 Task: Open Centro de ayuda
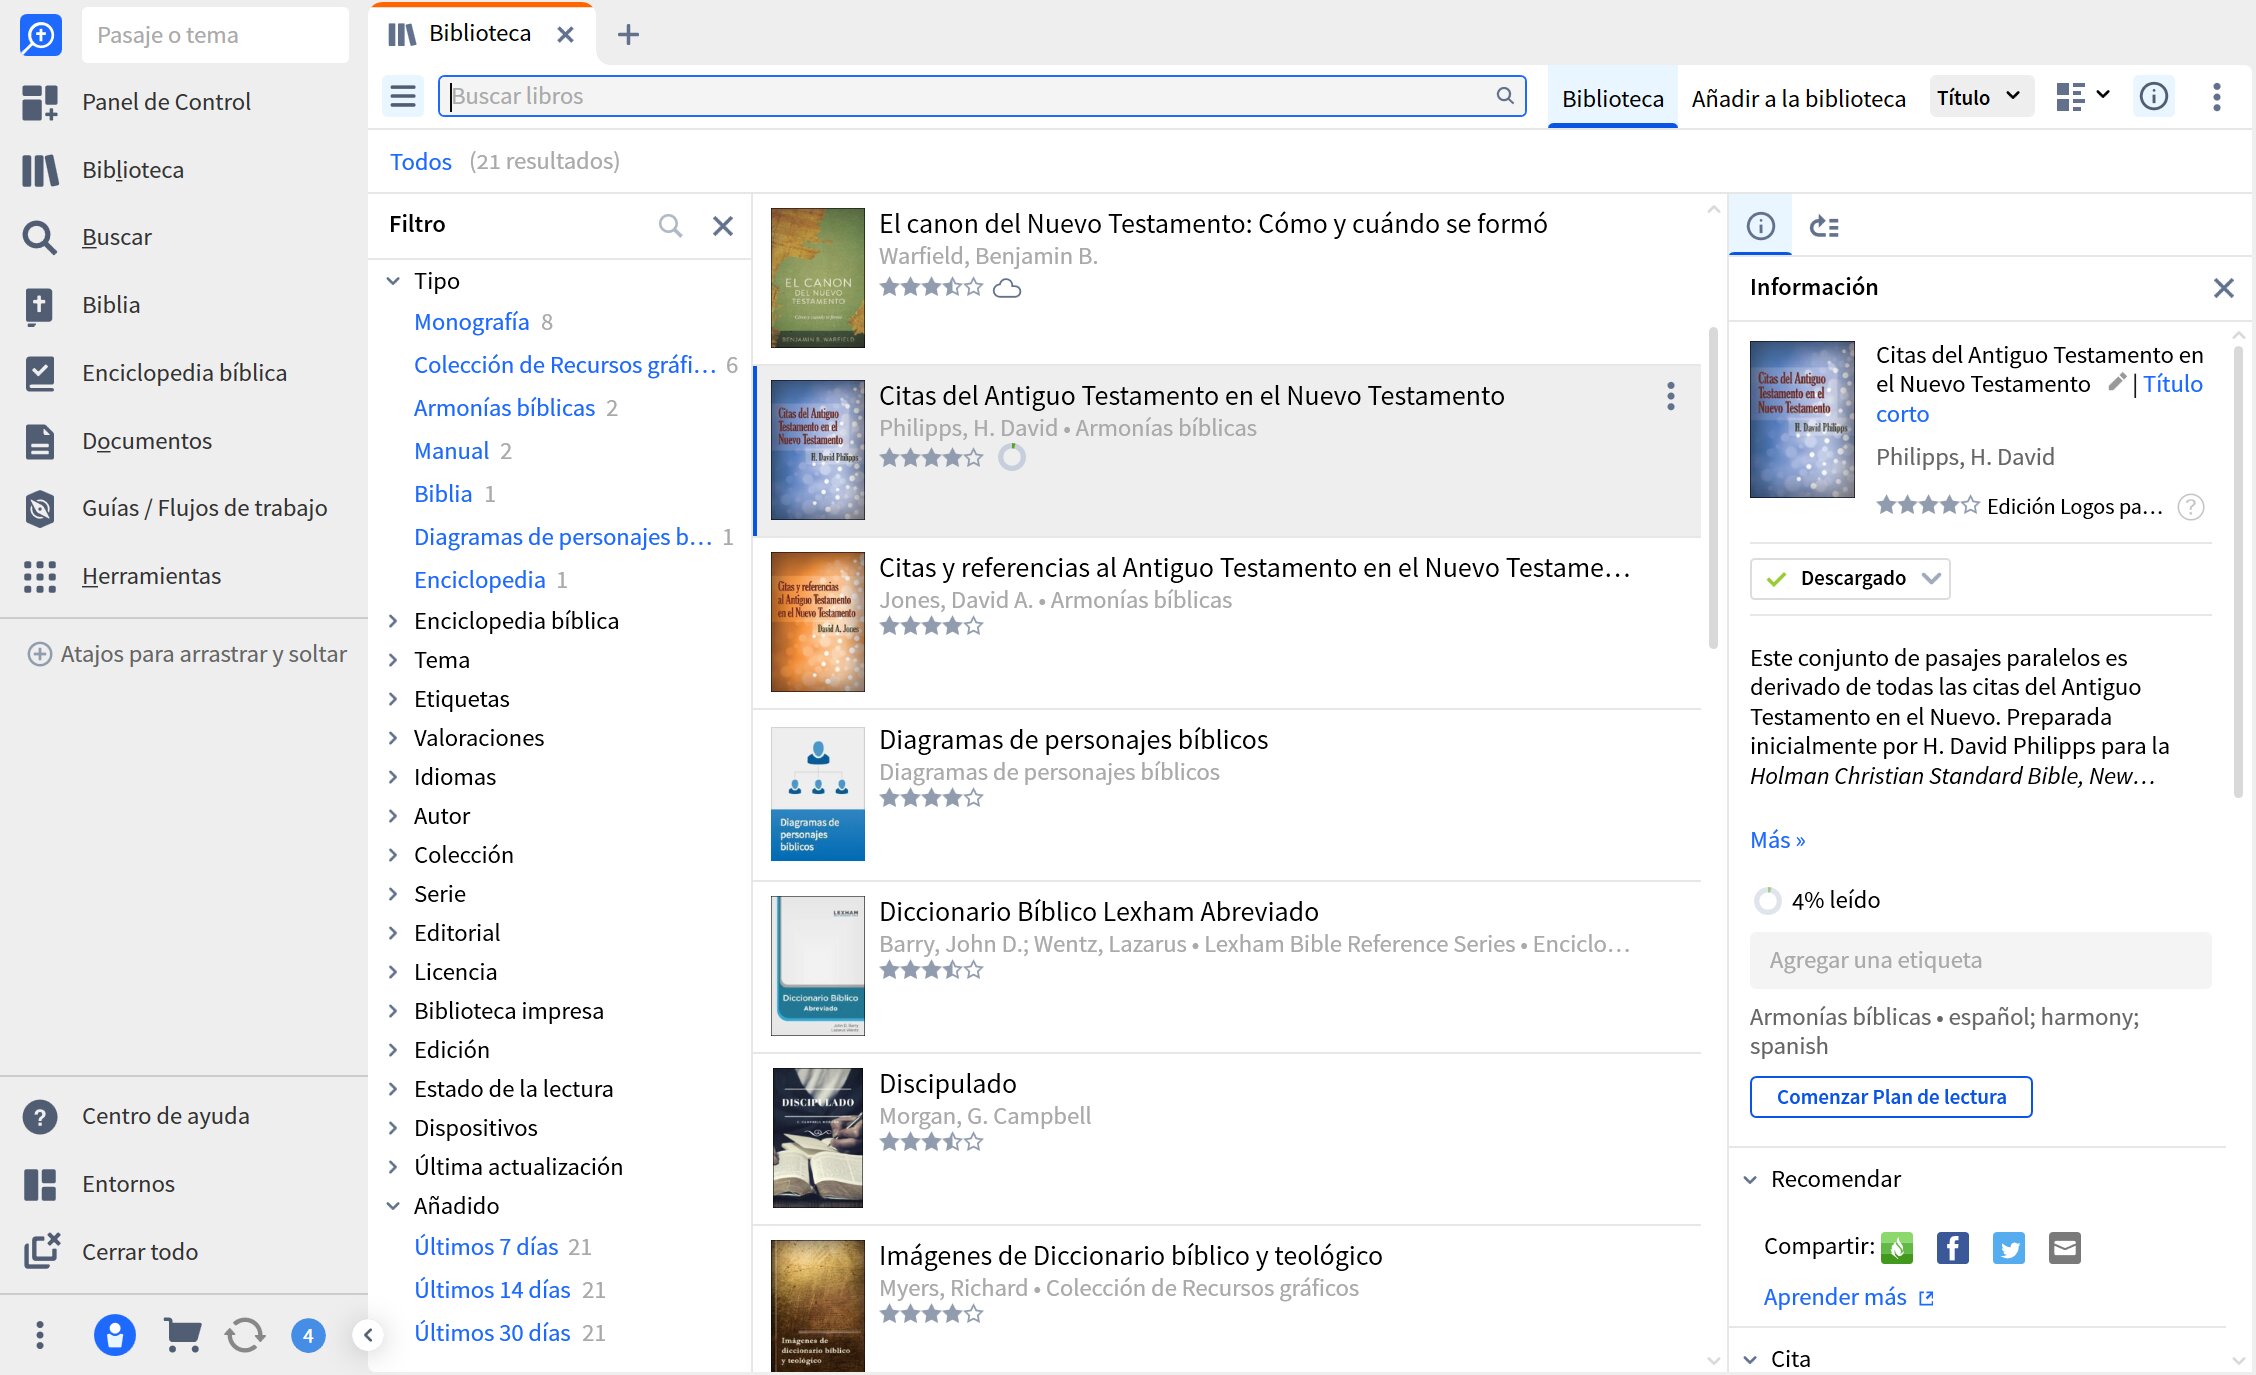point(165,1116)
